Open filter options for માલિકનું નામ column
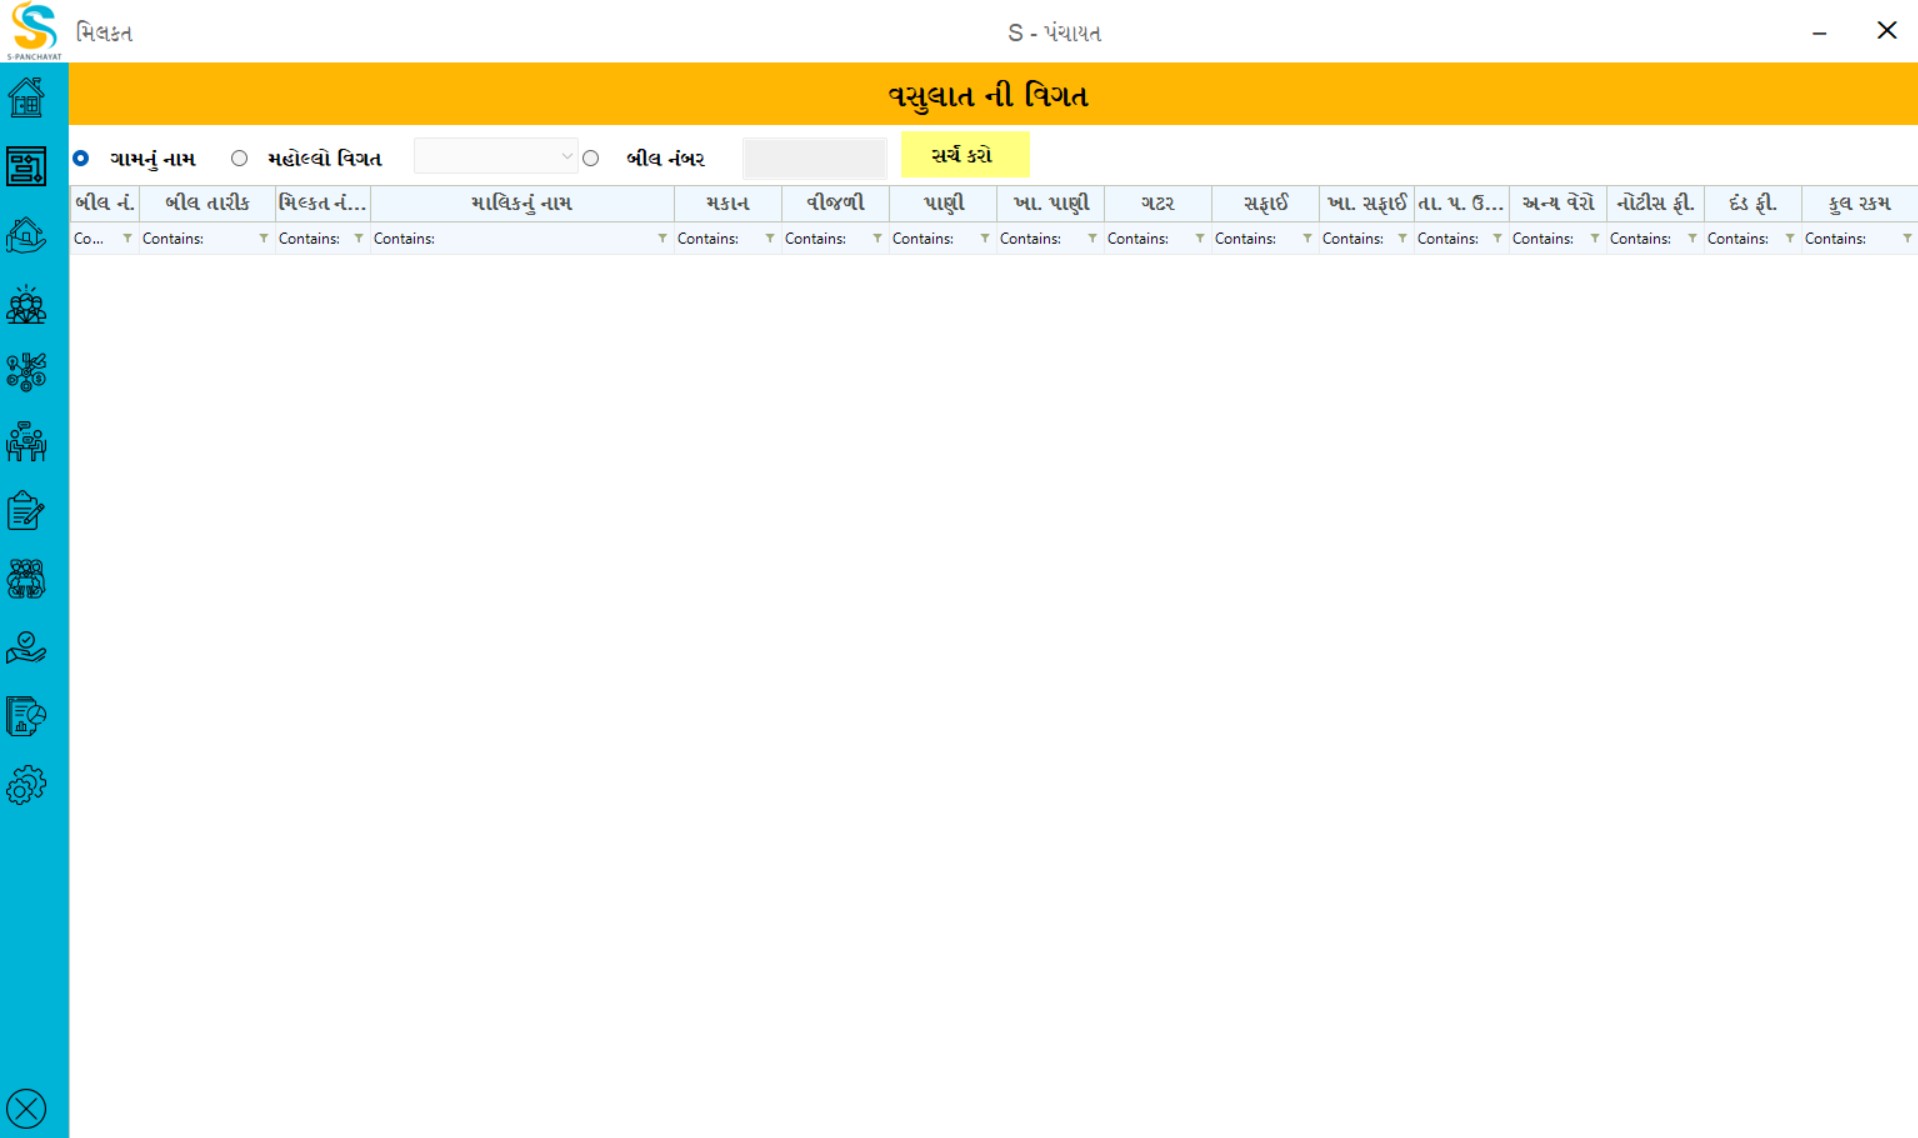 (662, 238)
